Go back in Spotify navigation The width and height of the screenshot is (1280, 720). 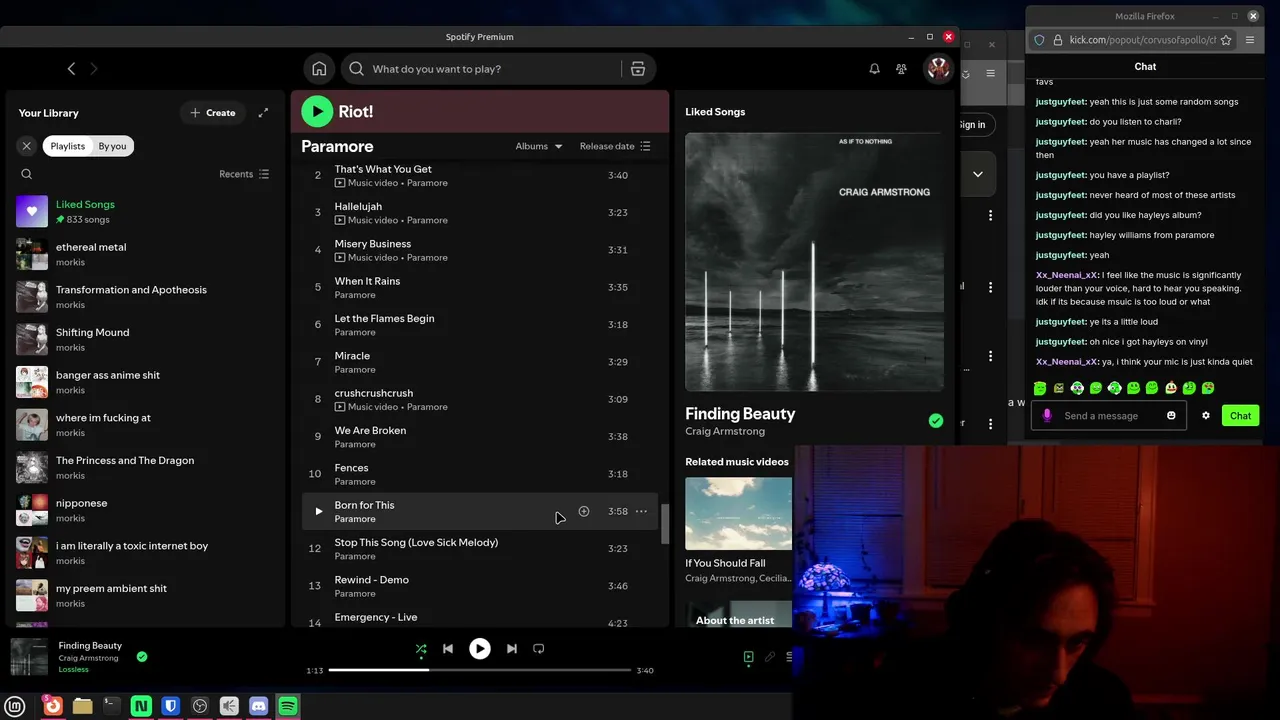click(71, 69)
